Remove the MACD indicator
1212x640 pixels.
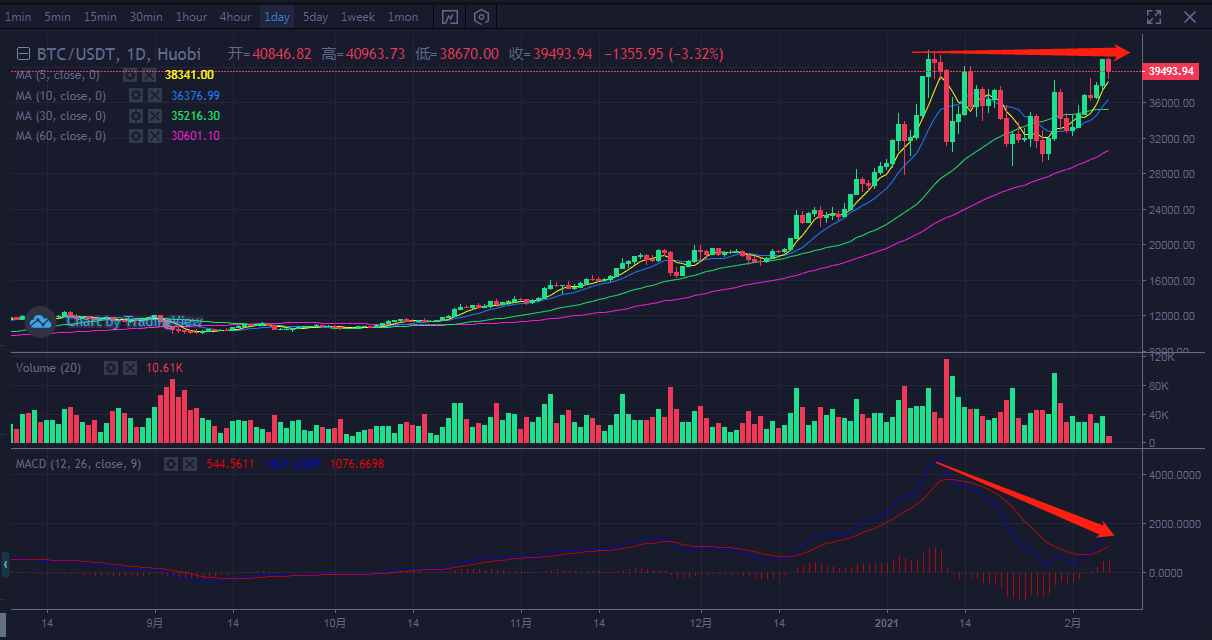pos(190,464)
